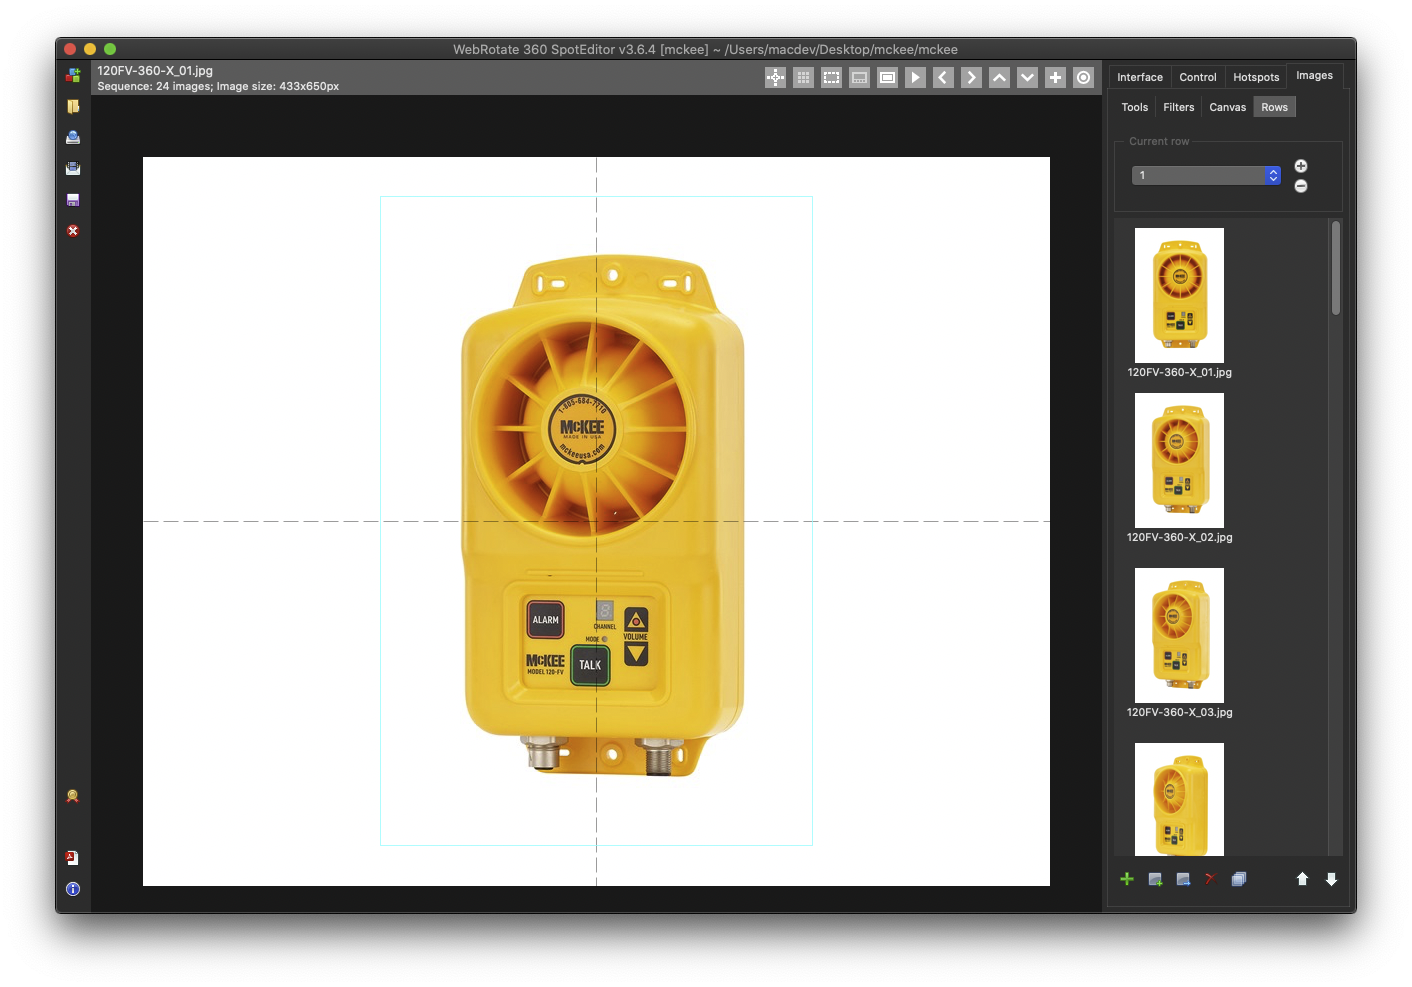The width and height of the screenshot is (1412, 987).
Task: Delete selected image with the red X
Action: (x=1209, y=879)
